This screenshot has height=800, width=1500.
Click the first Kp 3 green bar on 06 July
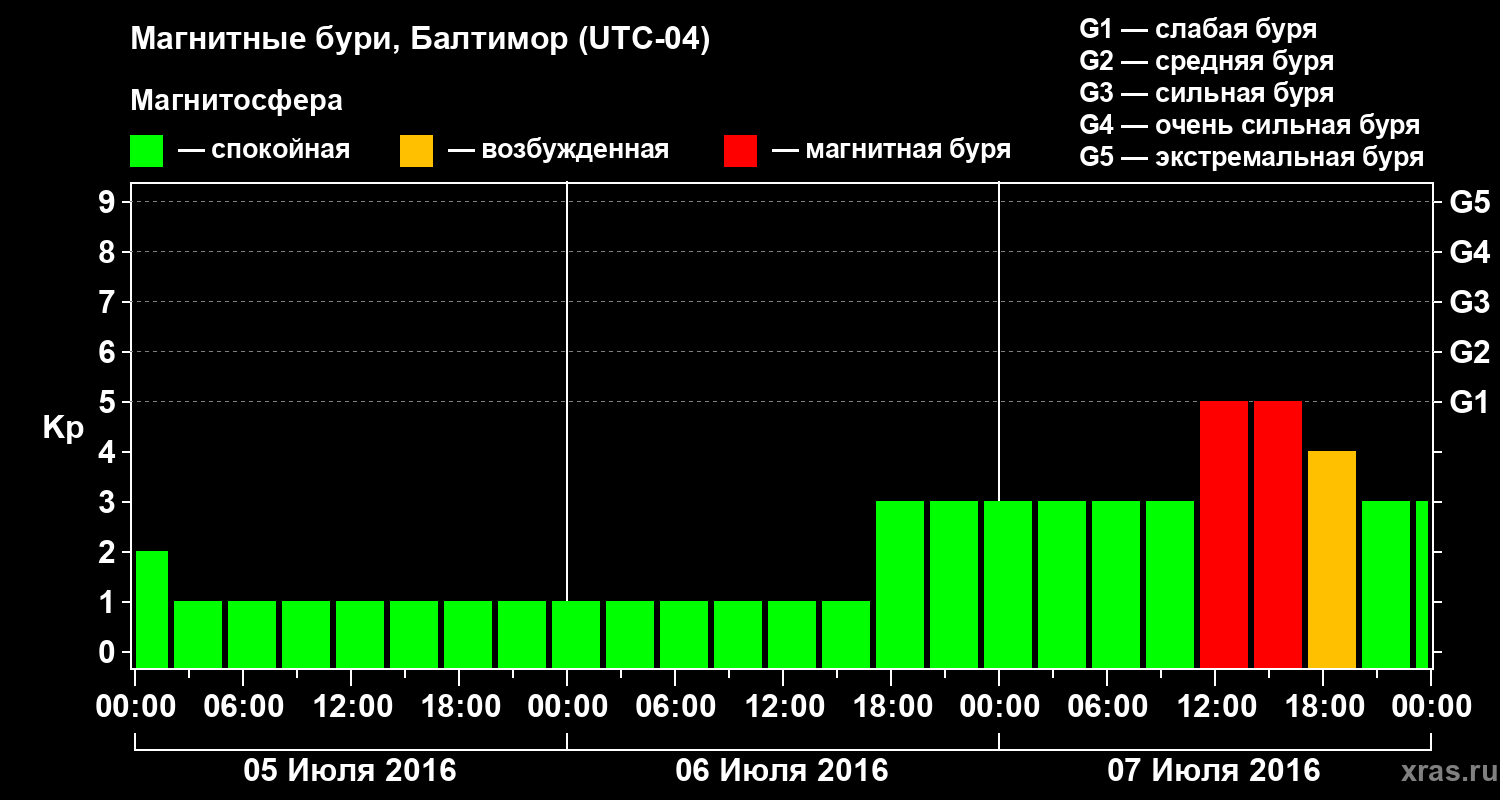click(x=900, y=584)
